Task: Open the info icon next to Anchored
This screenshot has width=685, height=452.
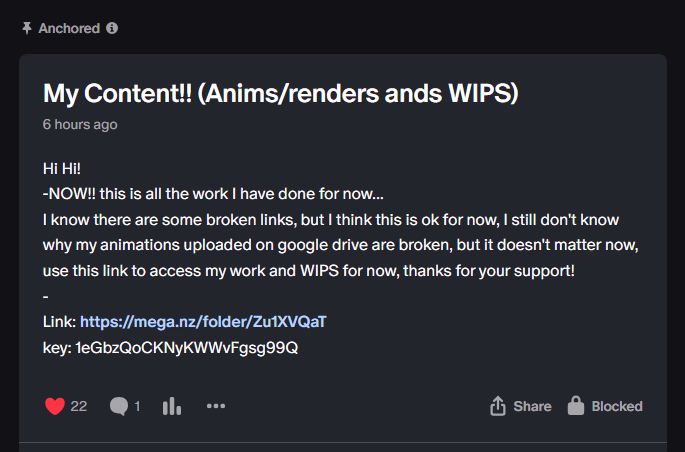Action: 112,29
